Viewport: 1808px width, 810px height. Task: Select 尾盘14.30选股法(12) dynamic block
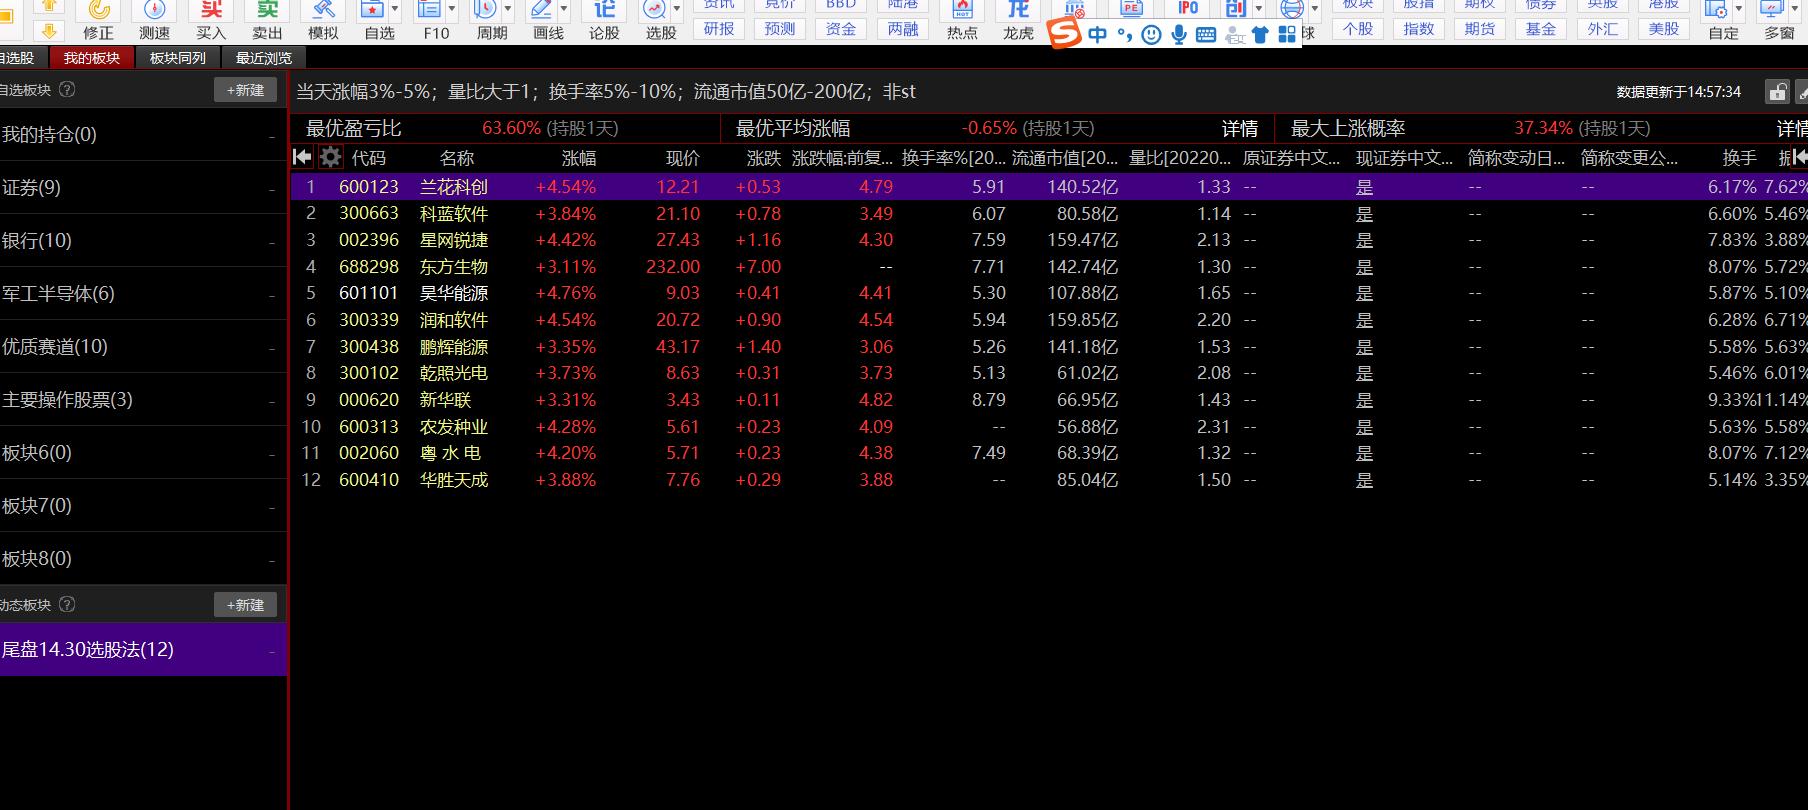(143, 649)
